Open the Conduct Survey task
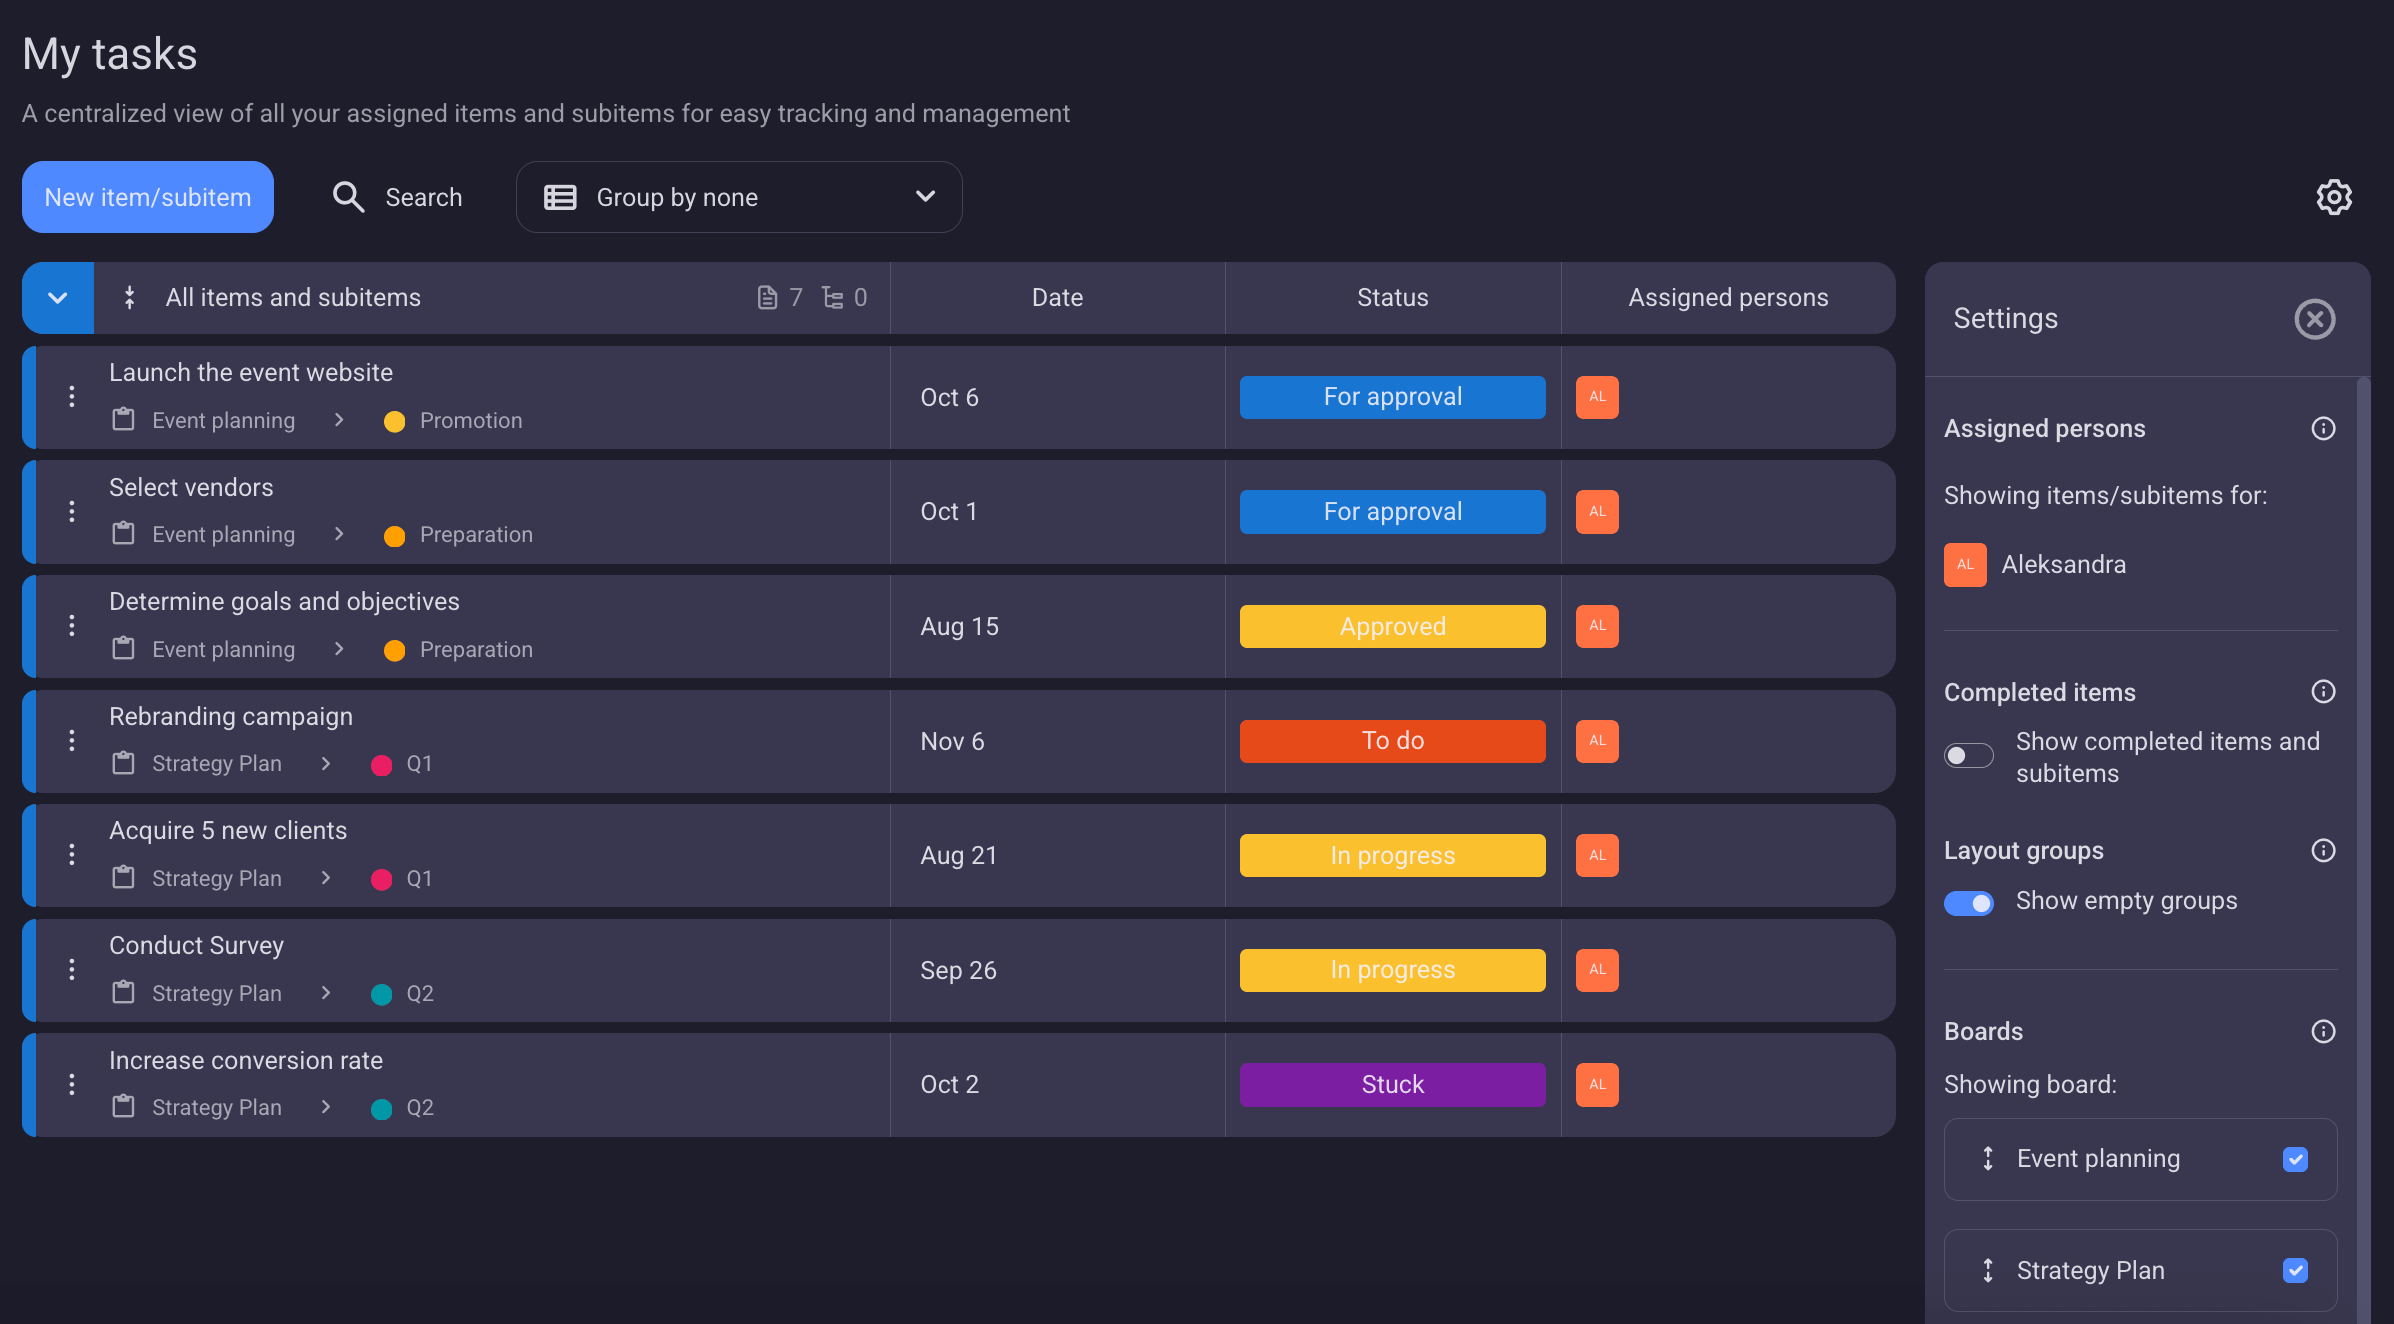The width and height of the screenshot is (2394, 1324). coord(197,945)
